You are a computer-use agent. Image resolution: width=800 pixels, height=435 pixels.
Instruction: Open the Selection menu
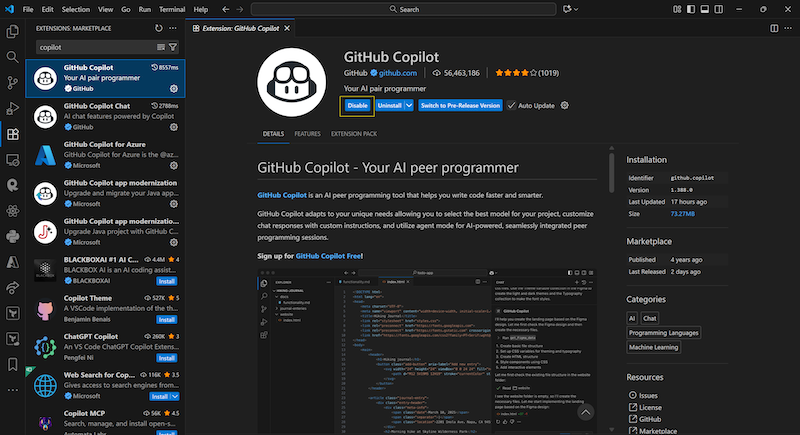(x=76, y=9)
